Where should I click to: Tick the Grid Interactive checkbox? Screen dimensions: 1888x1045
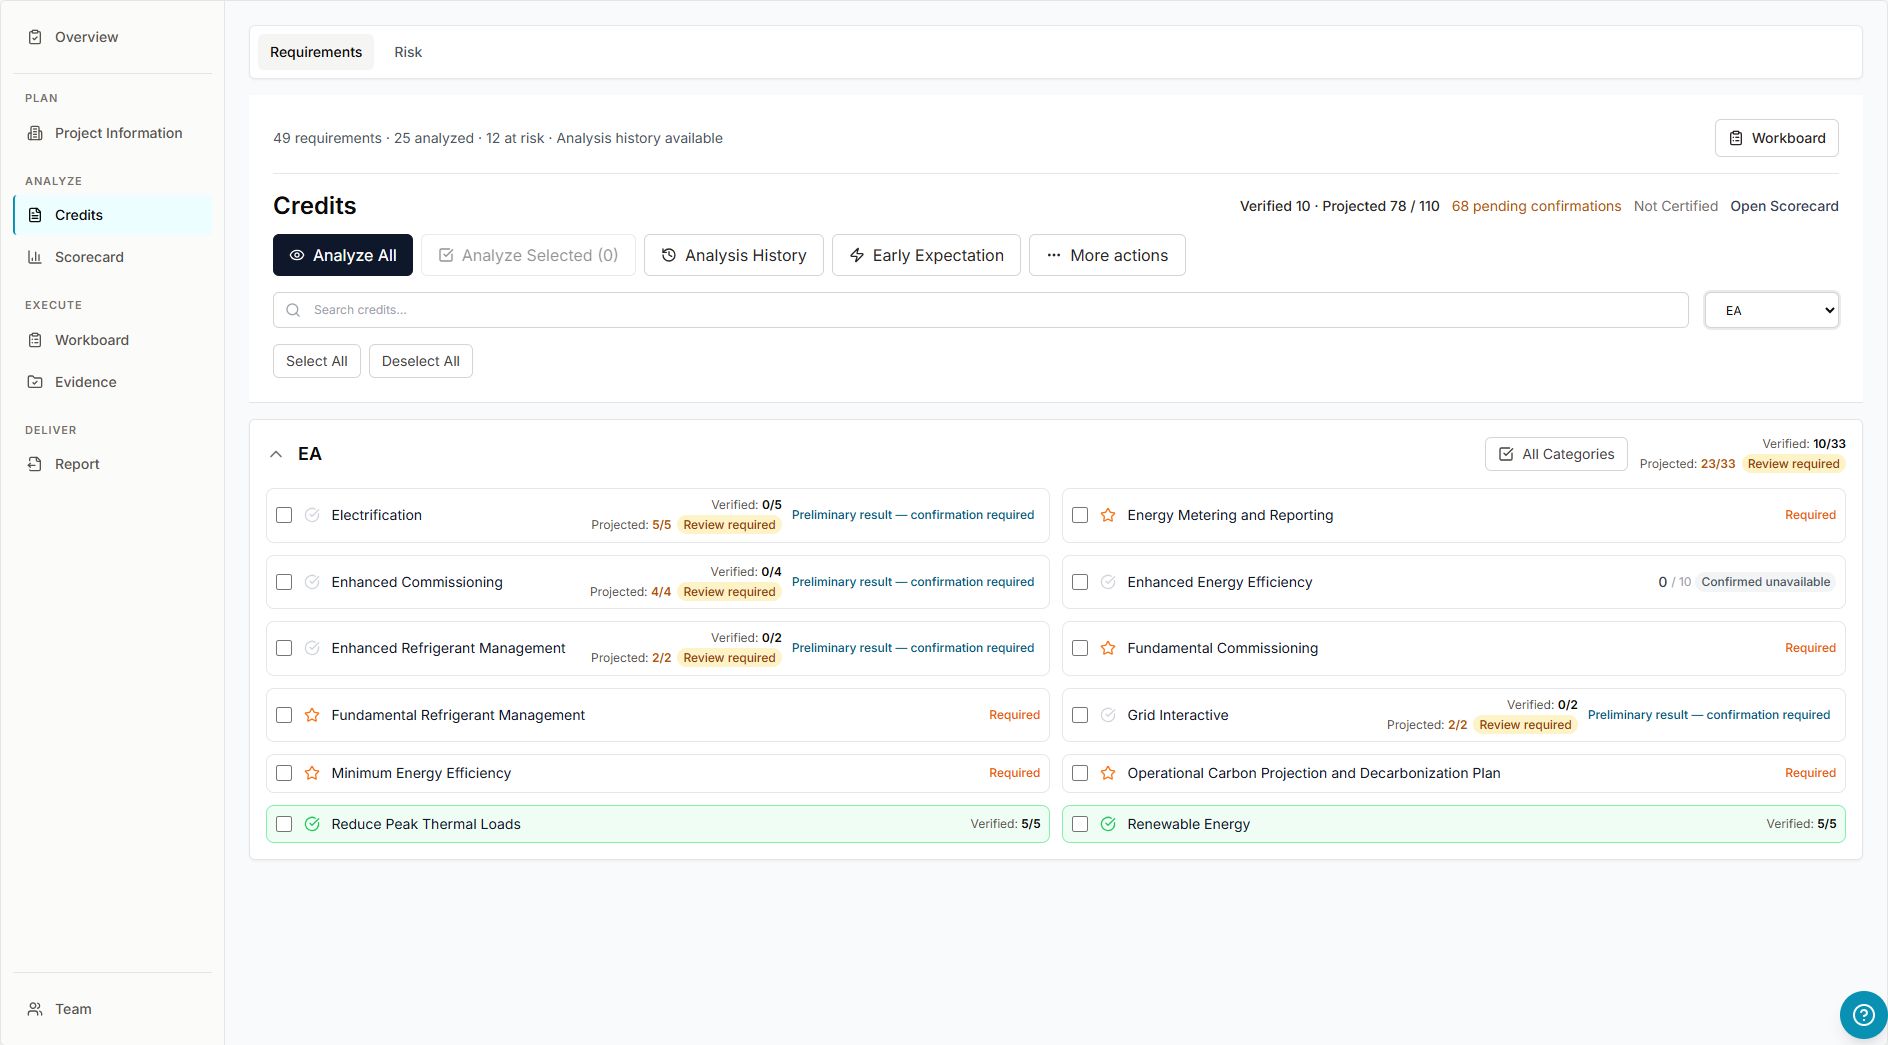coord(1080,715)
